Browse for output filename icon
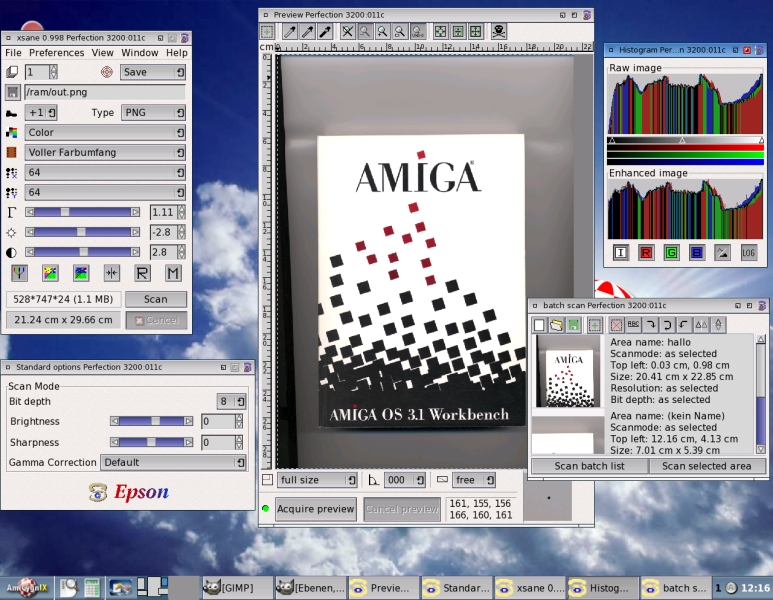This screenshot has height=600, width=773. (12, 92)
